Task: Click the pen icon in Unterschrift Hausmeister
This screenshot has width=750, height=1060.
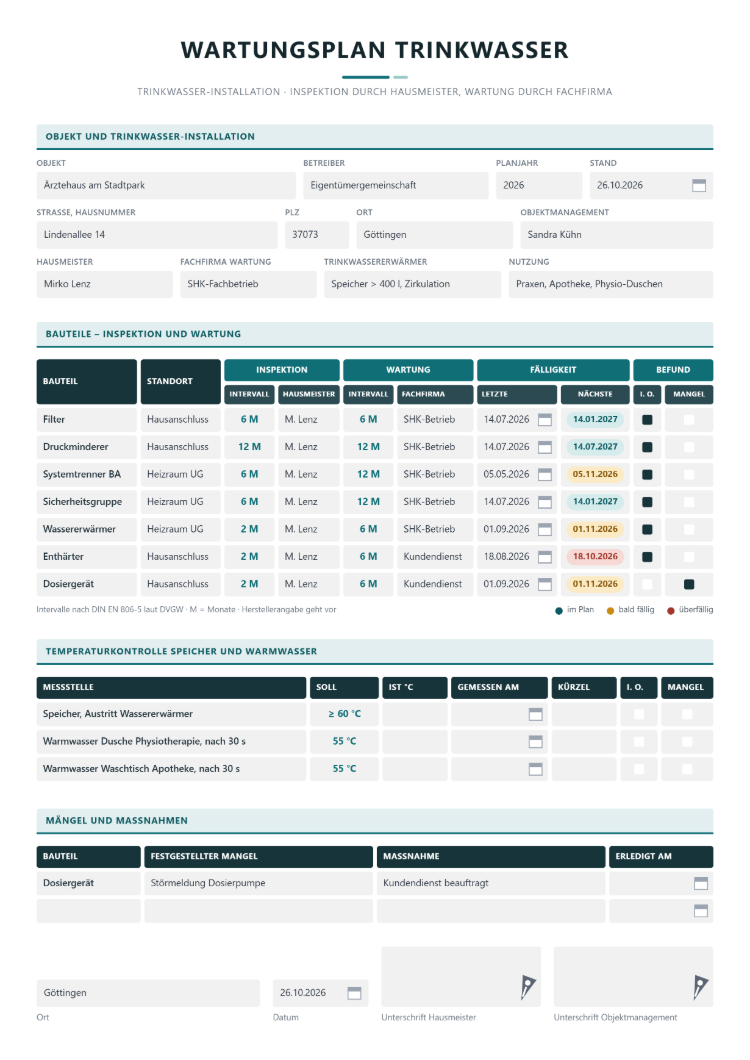Action: (x=528, y=987)
